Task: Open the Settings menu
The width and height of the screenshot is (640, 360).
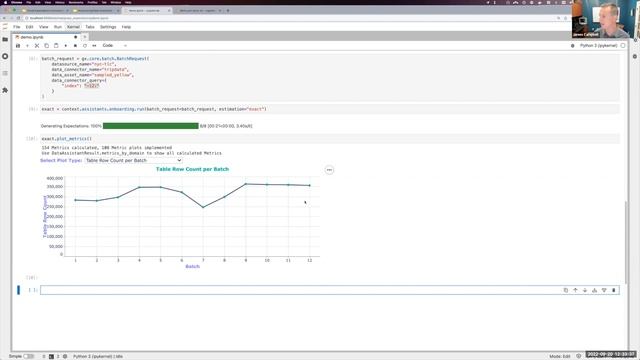Action: coord(108,27)
